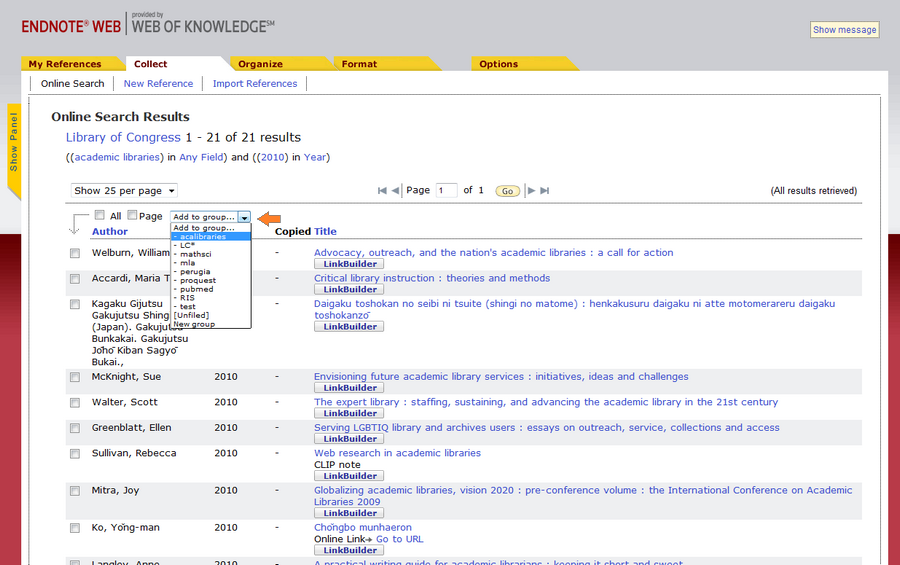Select New group from the list
The height and width of the screenshot is (565, 900).
[194, 324]
